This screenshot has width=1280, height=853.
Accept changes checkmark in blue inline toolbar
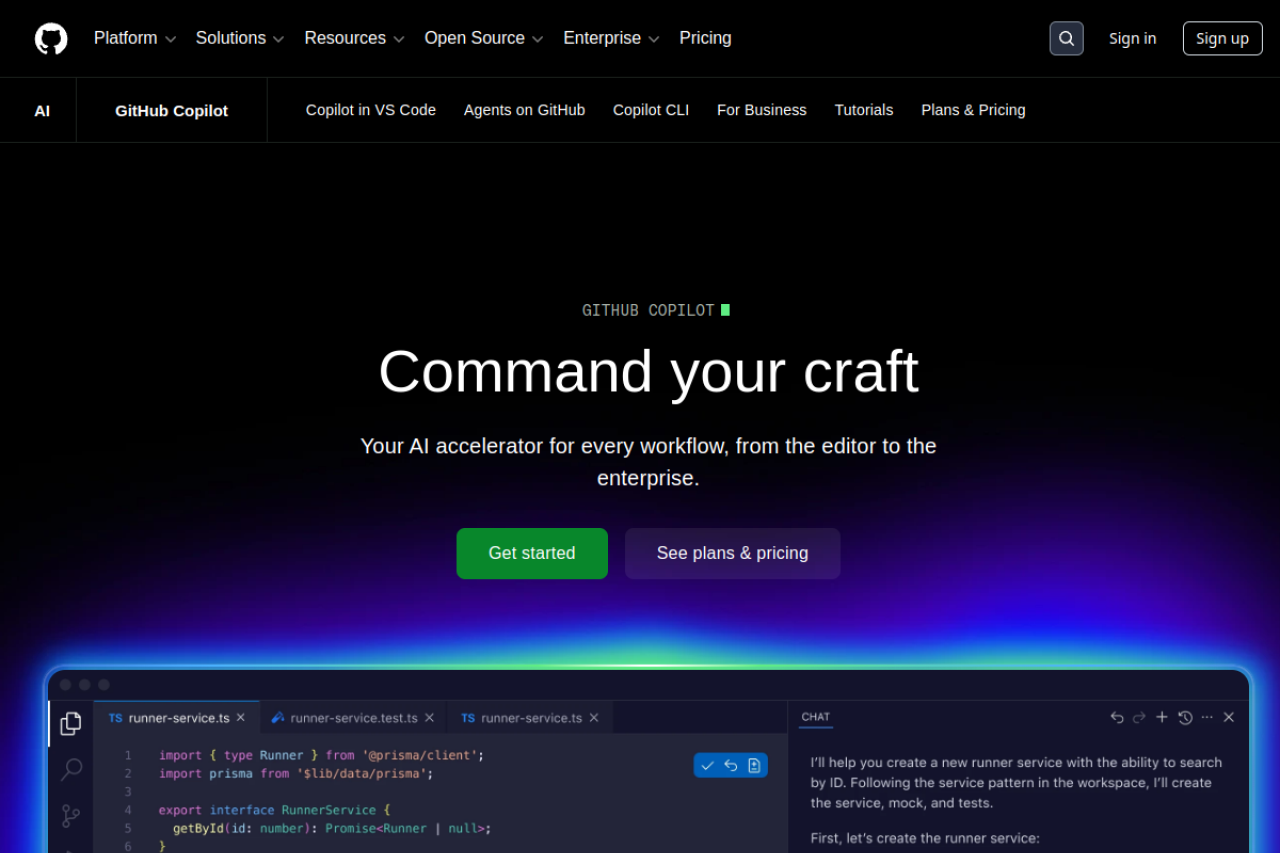pos(708,765)
